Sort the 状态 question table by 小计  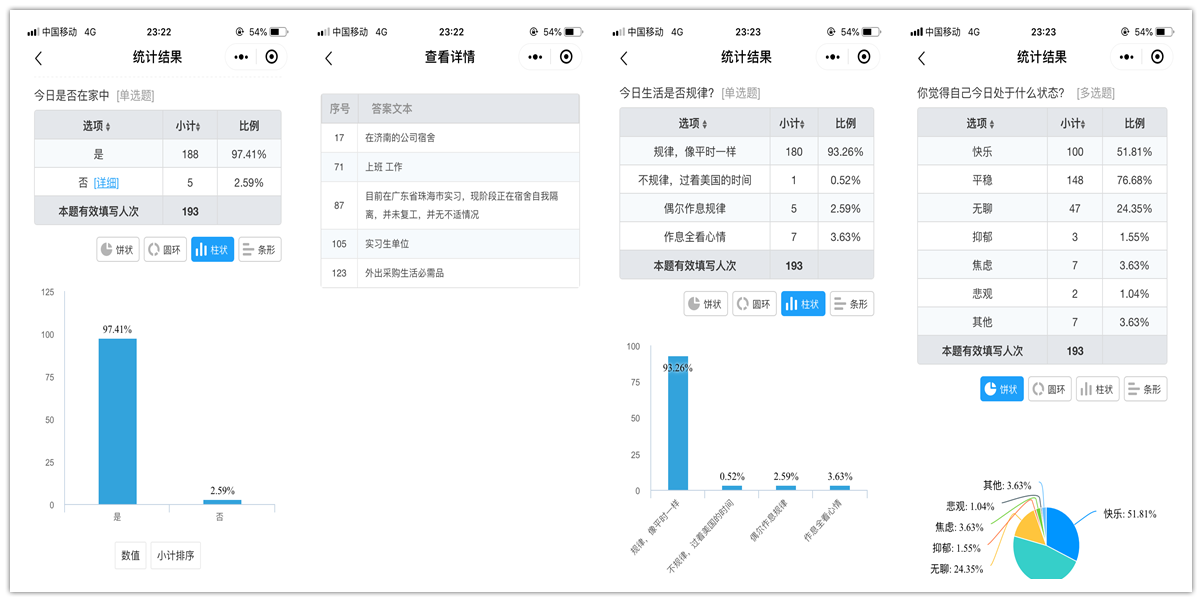pyautogui.click(x=1074, y=124)
